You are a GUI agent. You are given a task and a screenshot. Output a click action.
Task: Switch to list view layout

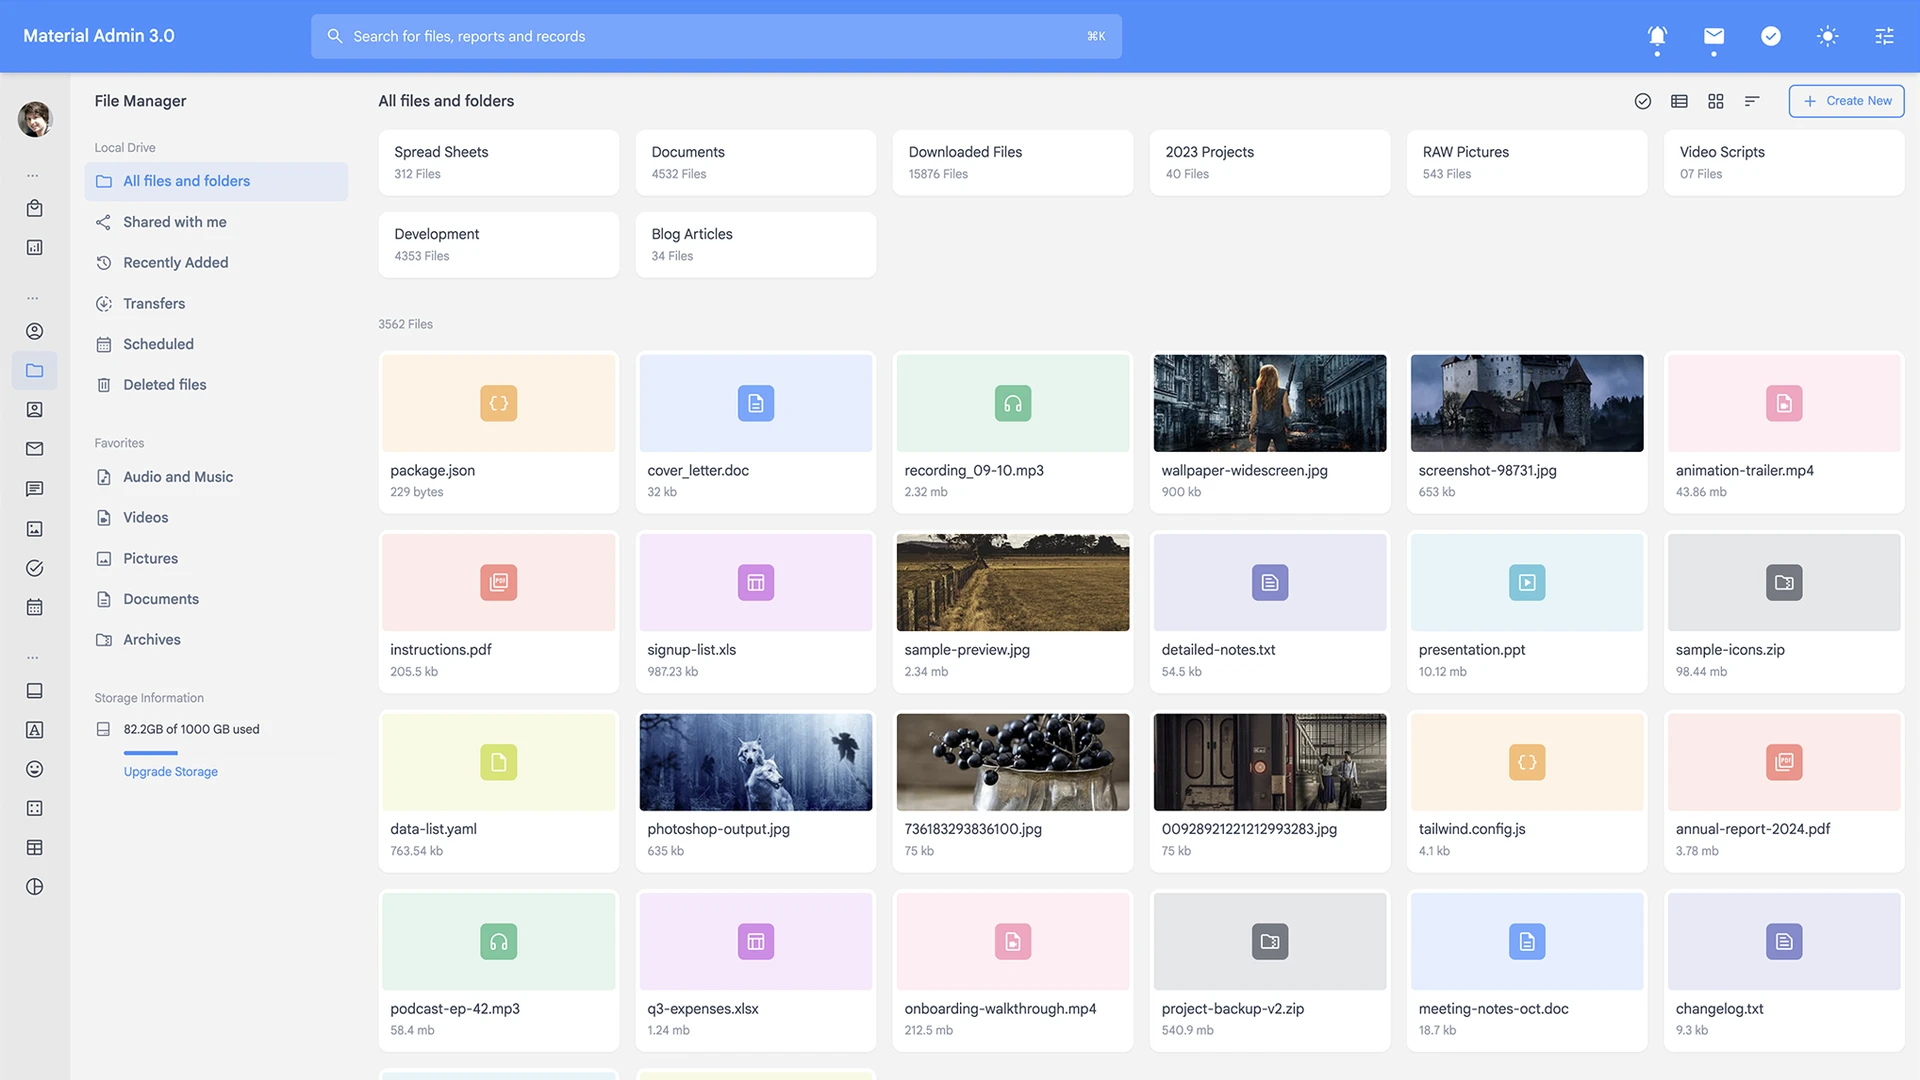pos(1680,101)
